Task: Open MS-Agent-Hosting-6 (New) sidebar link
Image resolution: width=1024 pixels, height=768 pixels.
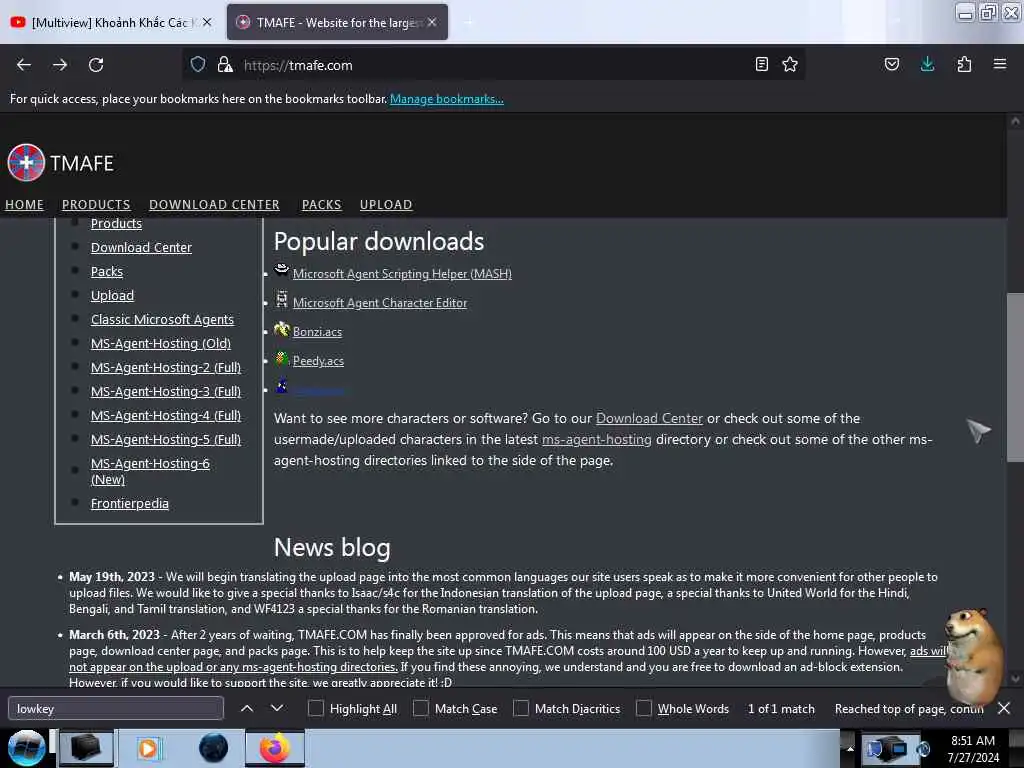Action: [x=150, y=471]
